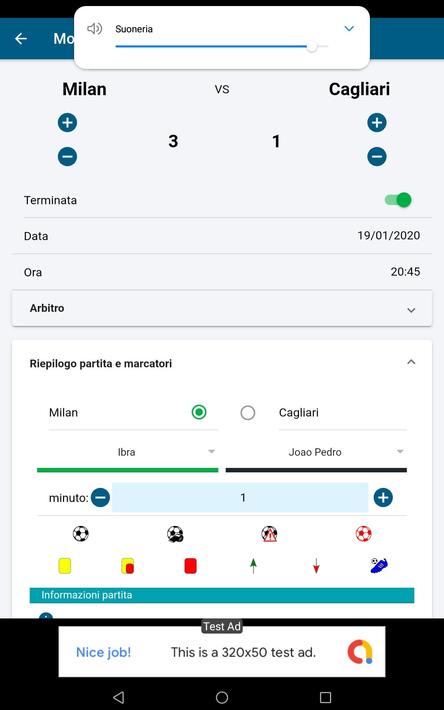Select the ball with warning triangle icon
Viewport: 444px width, 710px height.
(269, 533)
